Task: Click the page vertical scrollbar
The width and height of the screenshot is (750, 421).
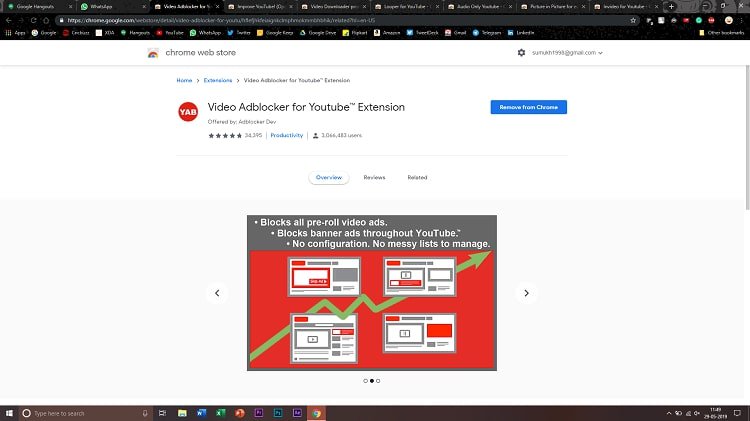Action: (x=747, y=138)
